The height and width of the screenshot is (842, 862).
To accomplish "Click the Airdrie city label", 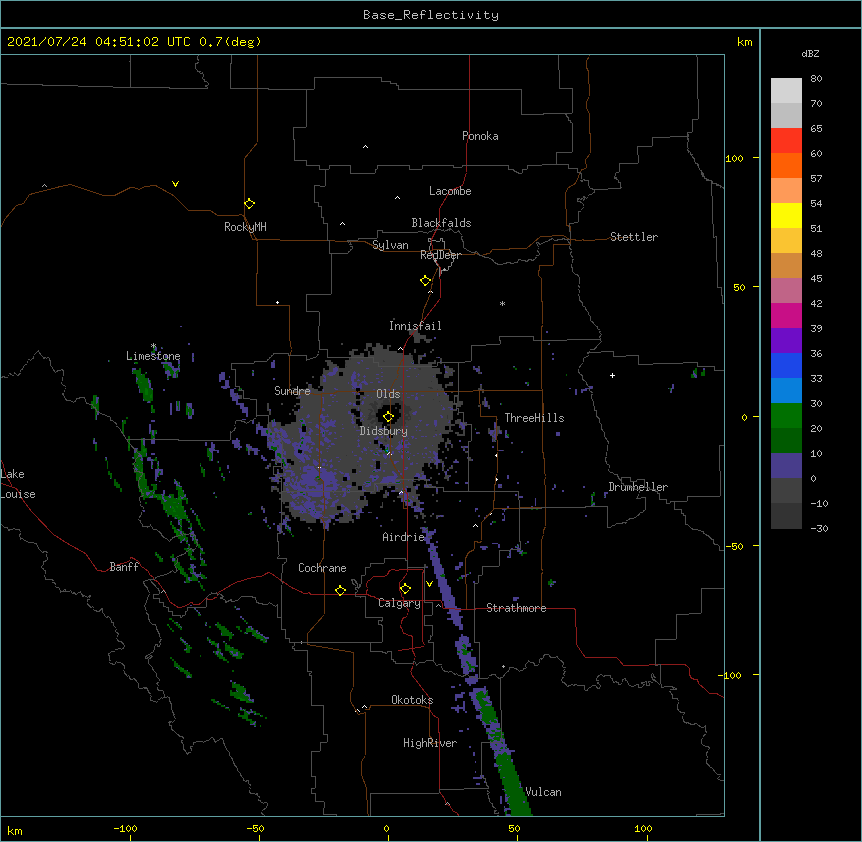I will tap(404, 537).
